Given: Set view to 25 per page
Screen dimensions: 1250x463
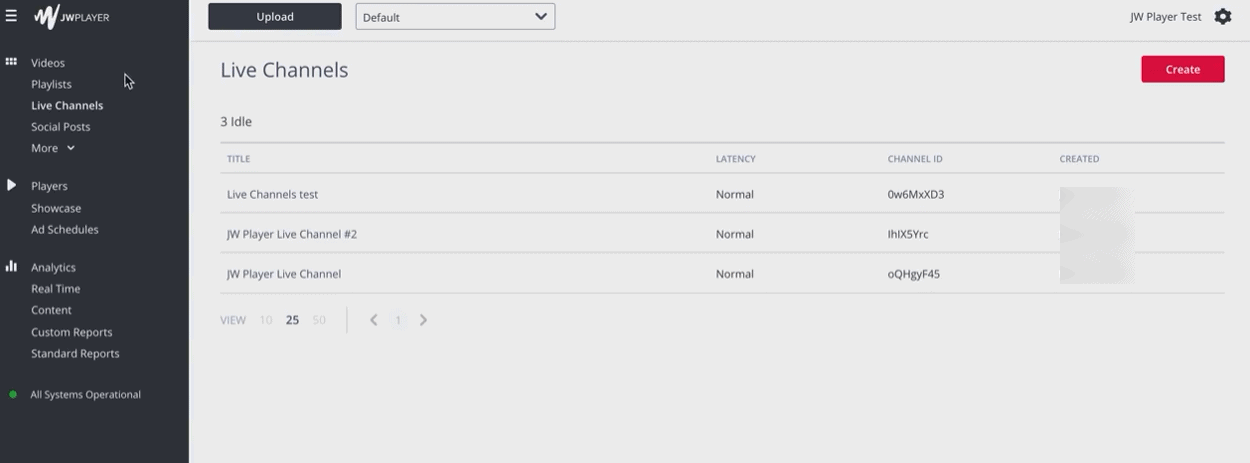Looking at the screenshot, I should click(292, 320).
